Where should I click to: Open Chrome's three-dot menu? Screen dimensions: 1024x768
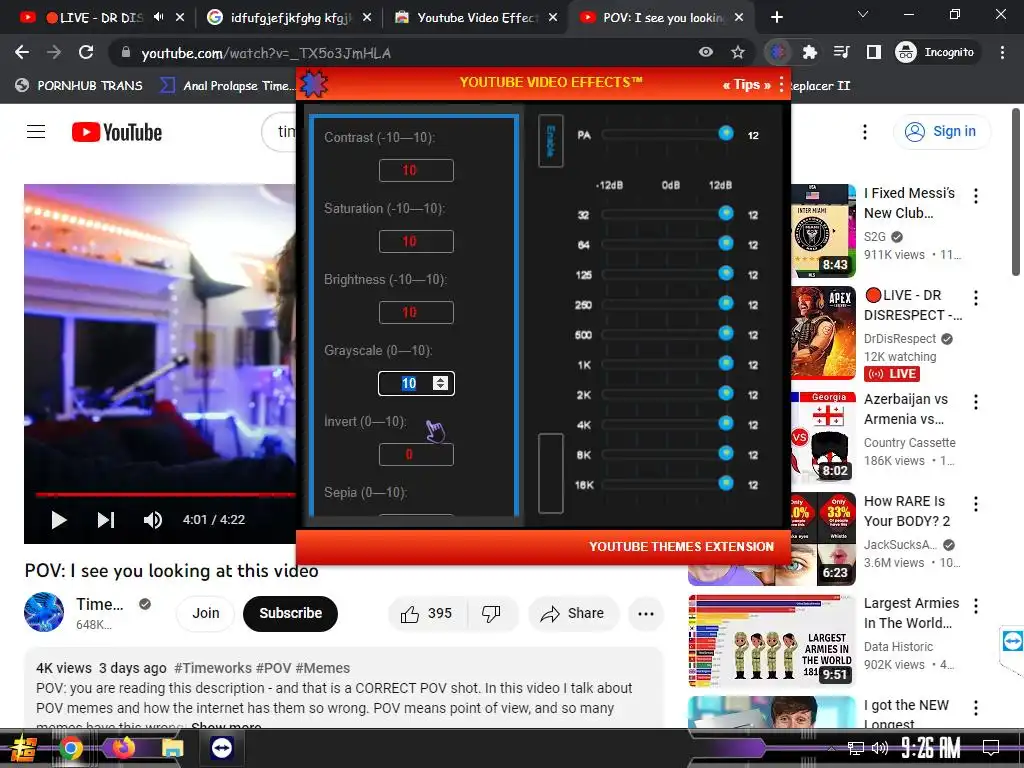click(x=1002, y=52)
